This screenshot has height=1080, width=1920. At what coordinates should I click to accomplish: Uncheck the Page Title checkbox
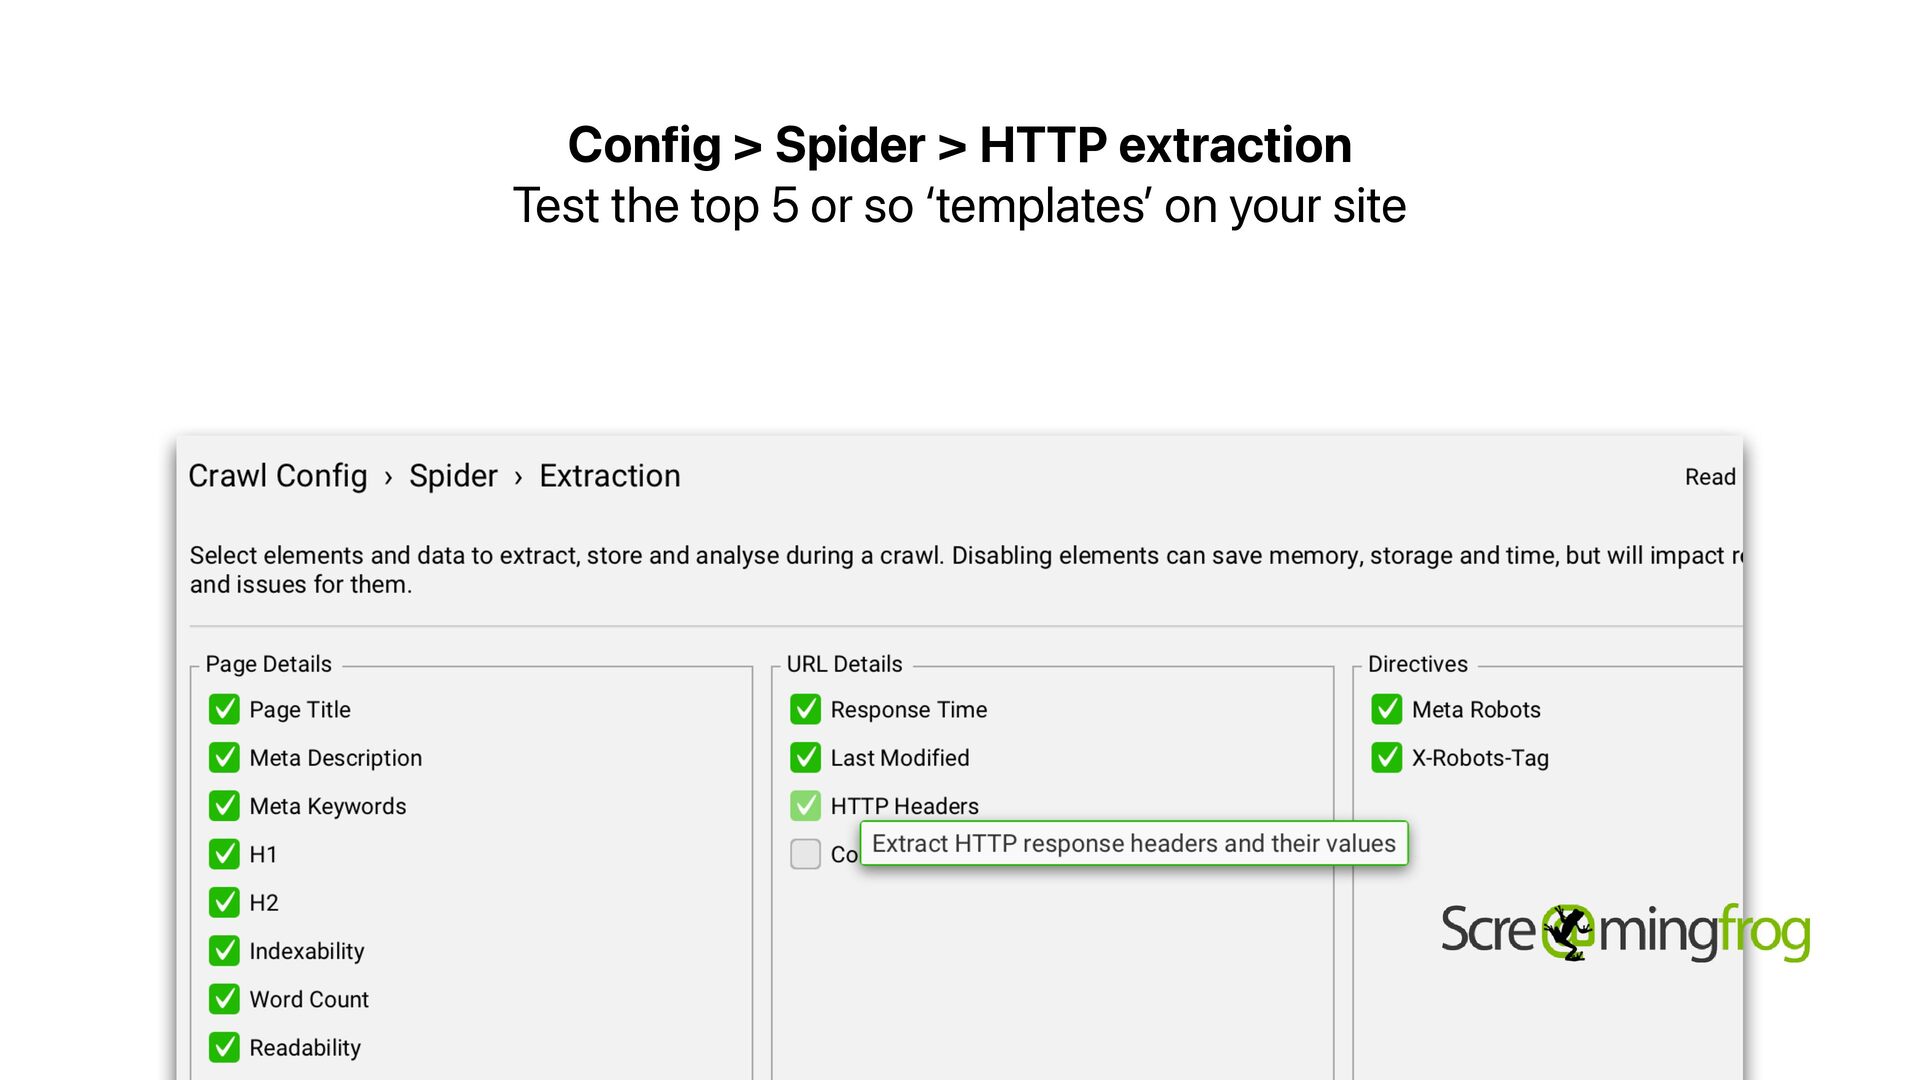[x=224, y=709]
